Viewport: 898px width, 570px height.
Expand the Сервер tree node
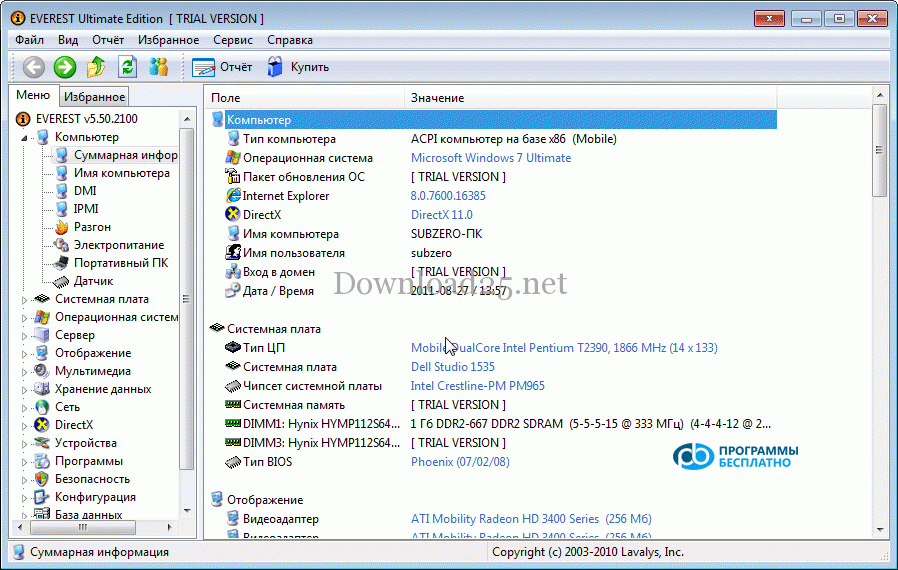(x=24, y=336)
